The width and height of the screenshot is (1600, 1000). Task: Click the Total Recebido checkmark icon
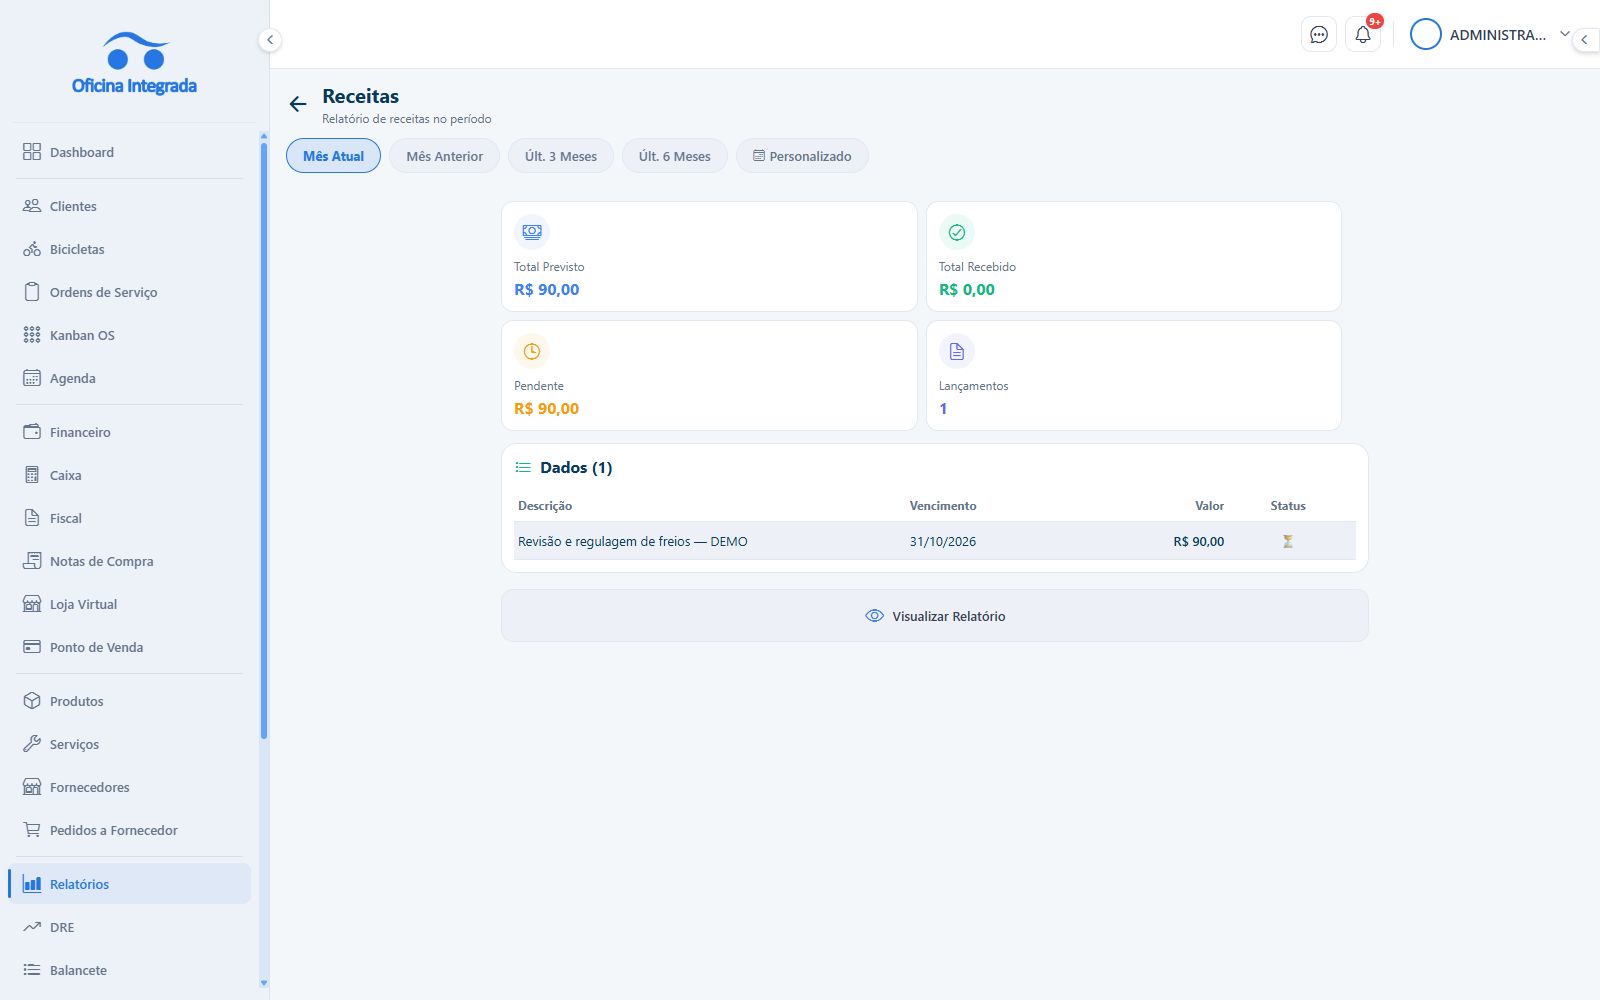[957, 232]
